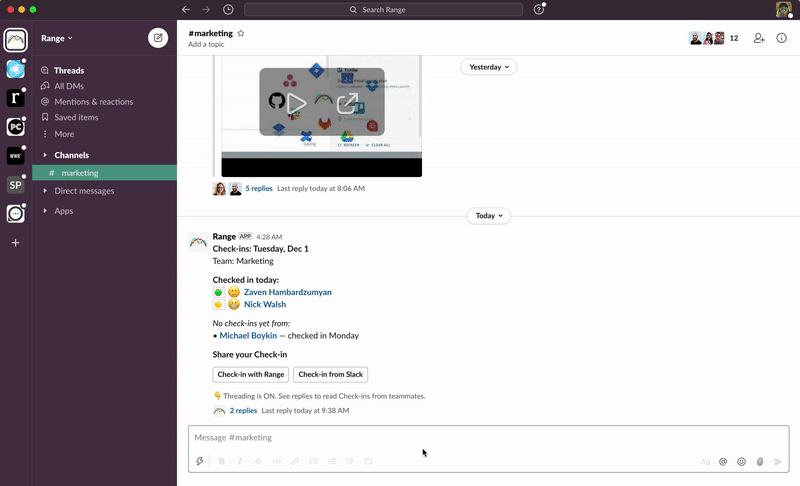Image resolution: width=800 pixels, height=486 pixels.
Task: Compose a new message with pencil icon
Action: pyautogui.click(x=158, y=38)
